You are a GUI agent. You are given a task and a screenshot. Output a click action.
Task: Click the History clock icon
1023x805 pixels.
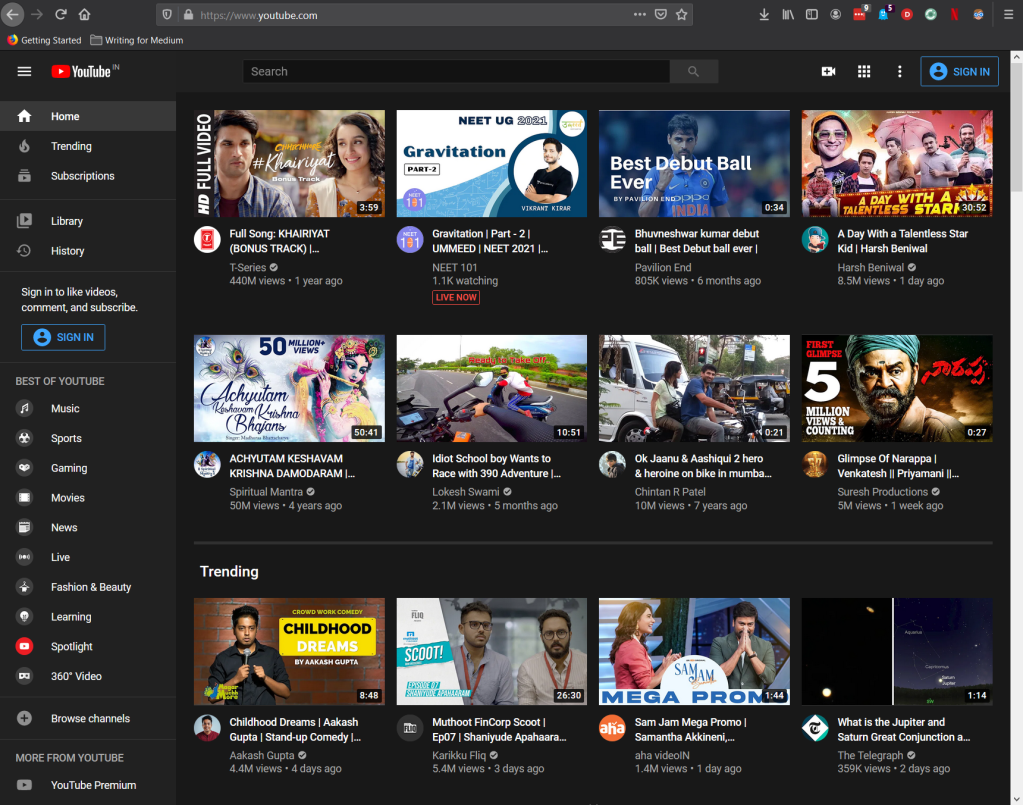click(x=25, y=251)
